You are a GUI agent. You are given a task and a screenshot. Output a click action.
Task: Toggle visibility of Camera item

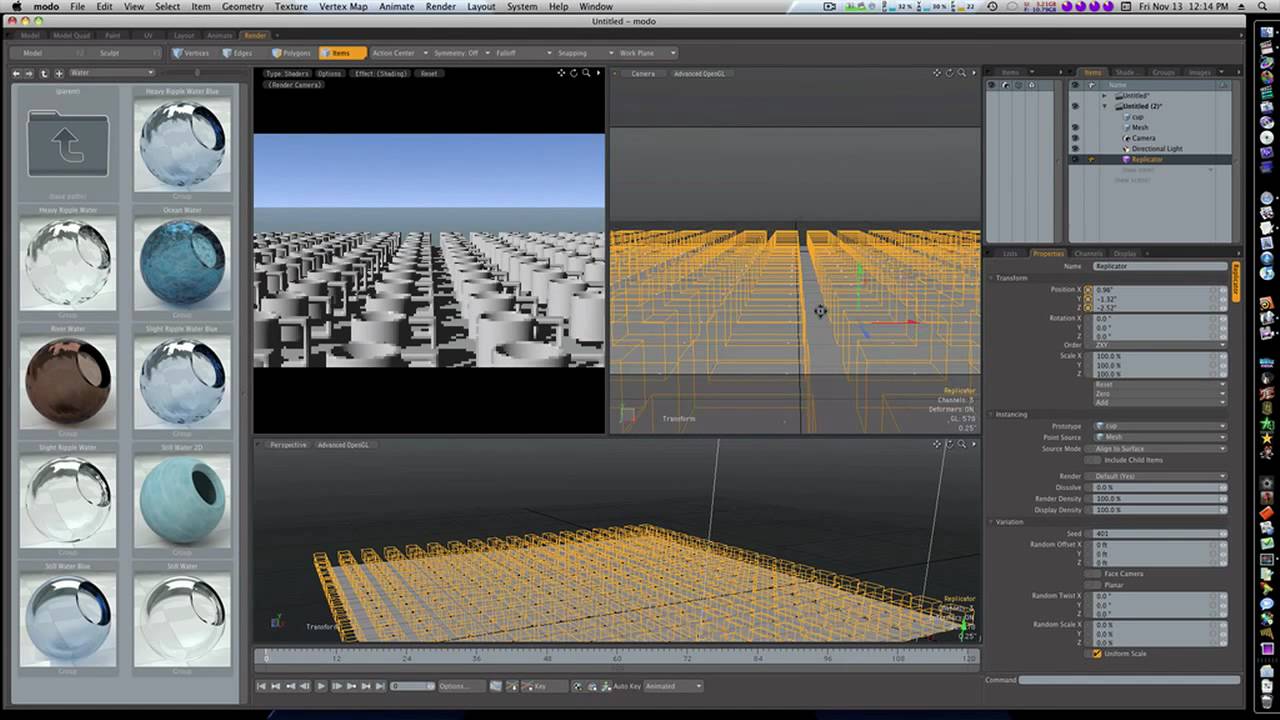(x=1075, y=138)
